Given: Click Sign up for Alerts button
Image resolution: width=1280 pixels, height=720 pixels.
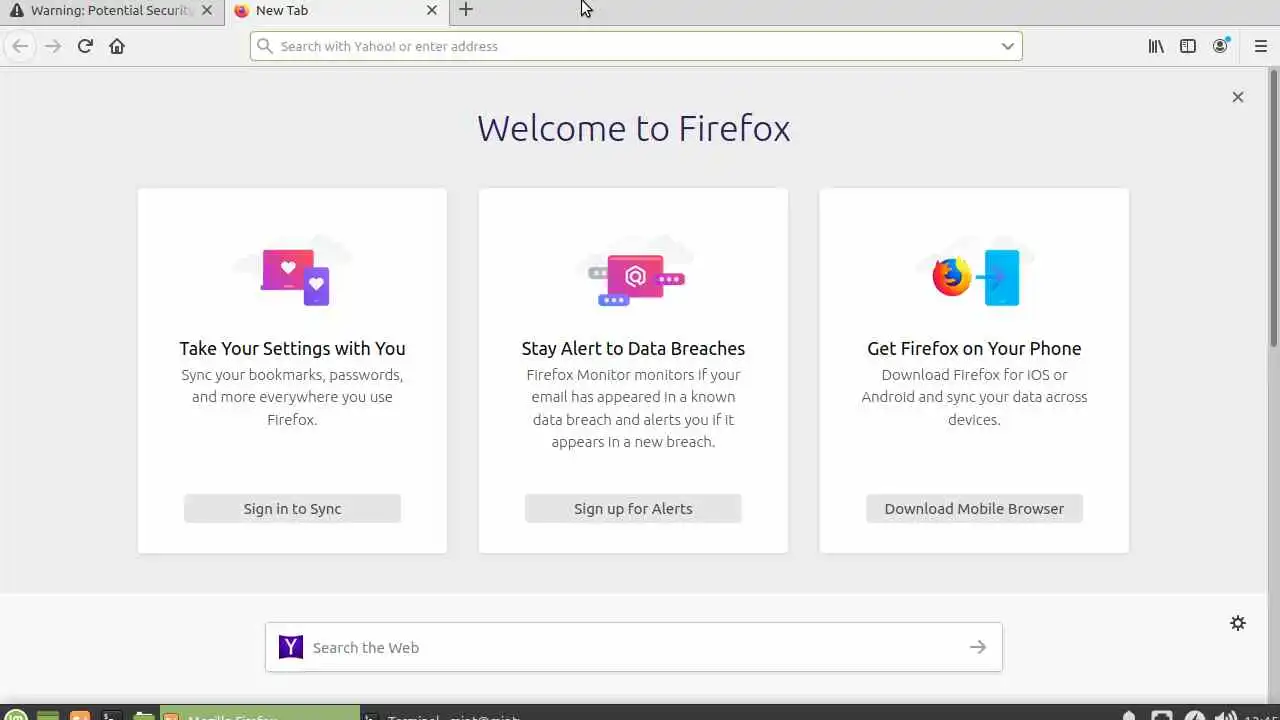Looking at the screenshot, I should 633,508.
